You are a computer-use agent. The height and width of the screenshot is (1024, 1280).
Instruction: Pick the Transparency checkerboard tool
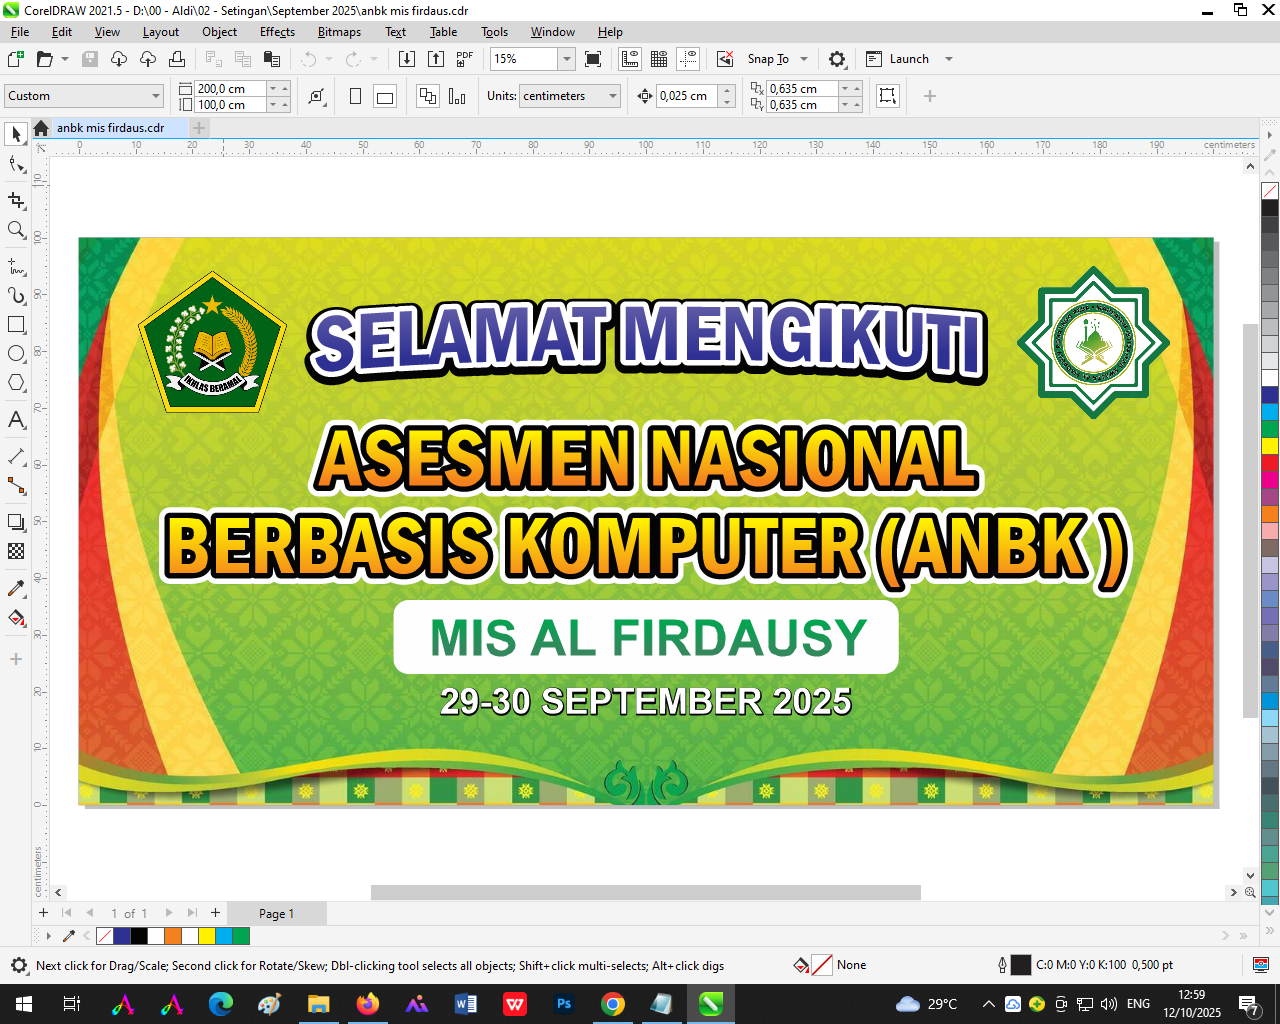[16, 551]
